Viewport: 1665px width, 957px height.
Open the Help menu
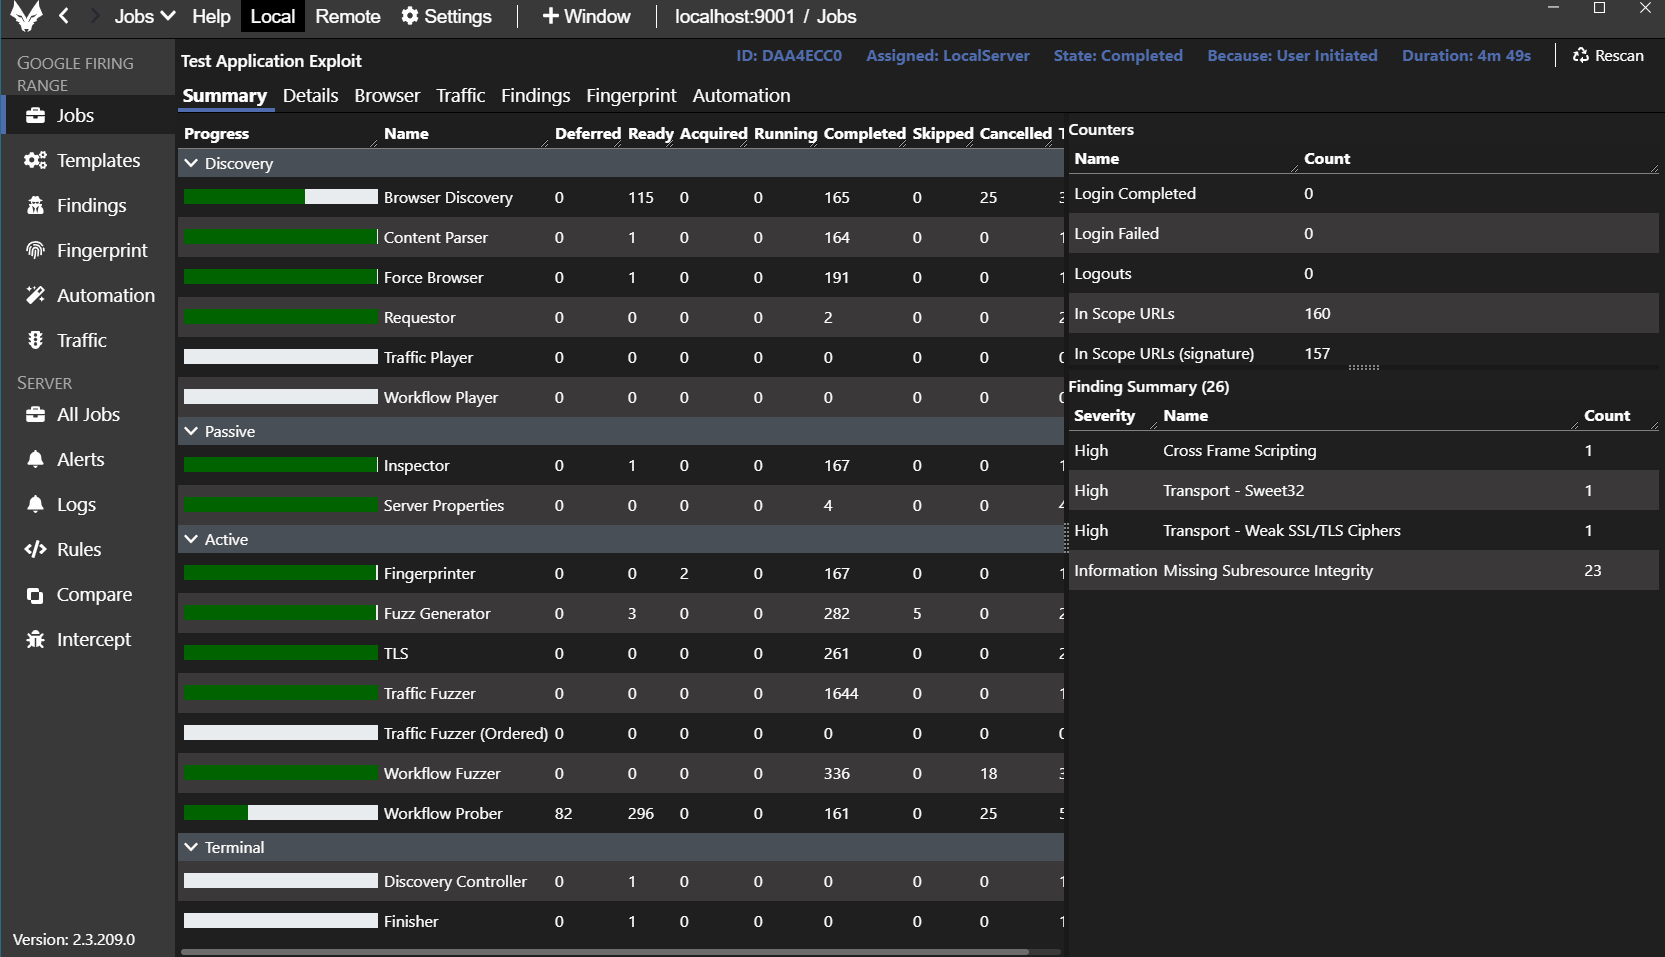pos(211,16)
